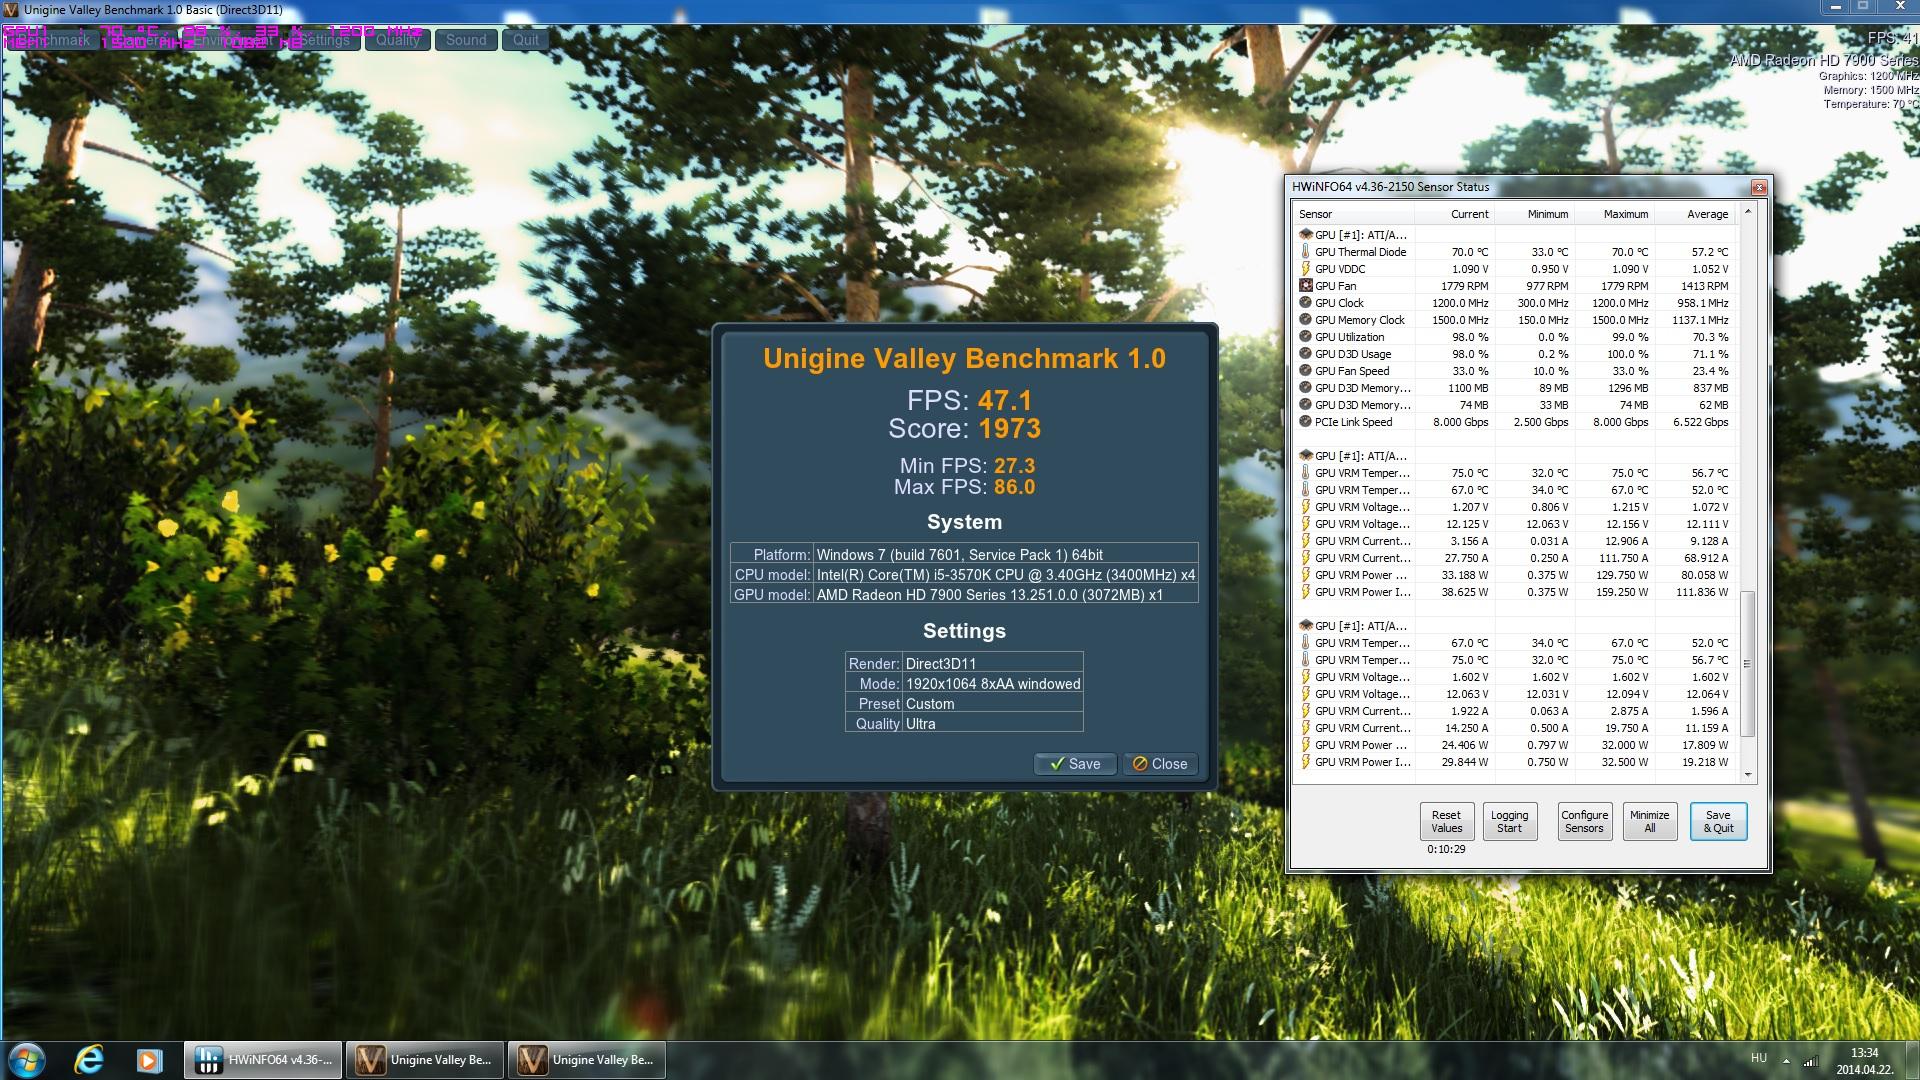The height and width of the screenshot is (1080, 1920).
Task: Click the GPU Clock gauge icon
Action: click(1305, 303)
